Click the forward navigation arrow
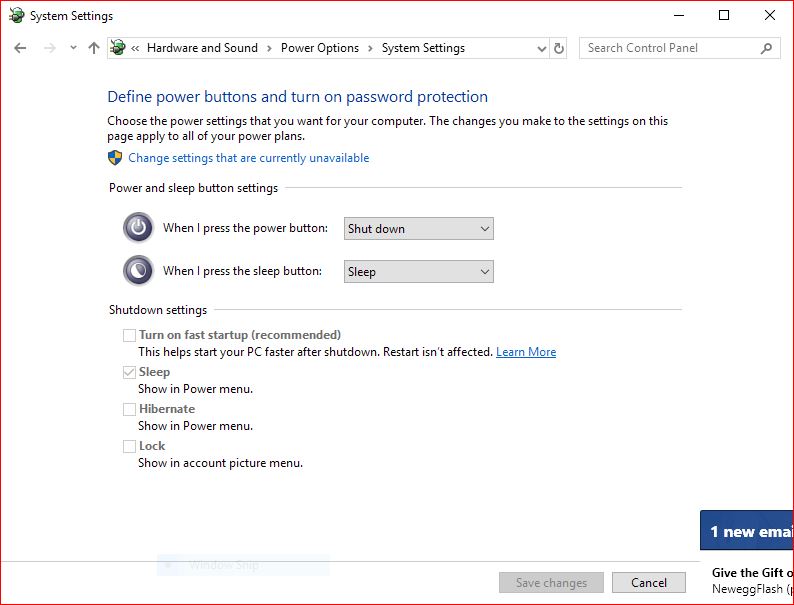This screenshot has width=794, height=605. [x=50, y=48]
